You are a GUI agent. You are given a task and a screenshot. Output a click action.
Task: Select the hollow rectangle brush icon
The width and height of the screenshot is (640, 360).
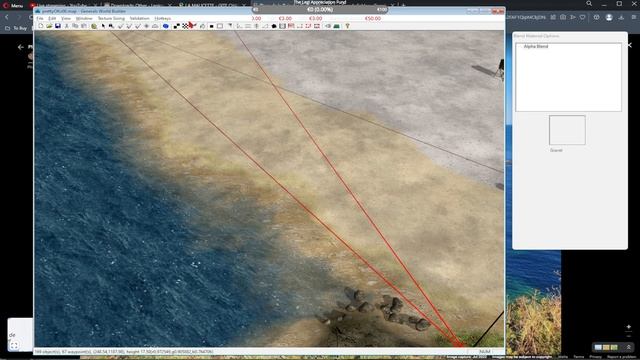tap(220, 26)
